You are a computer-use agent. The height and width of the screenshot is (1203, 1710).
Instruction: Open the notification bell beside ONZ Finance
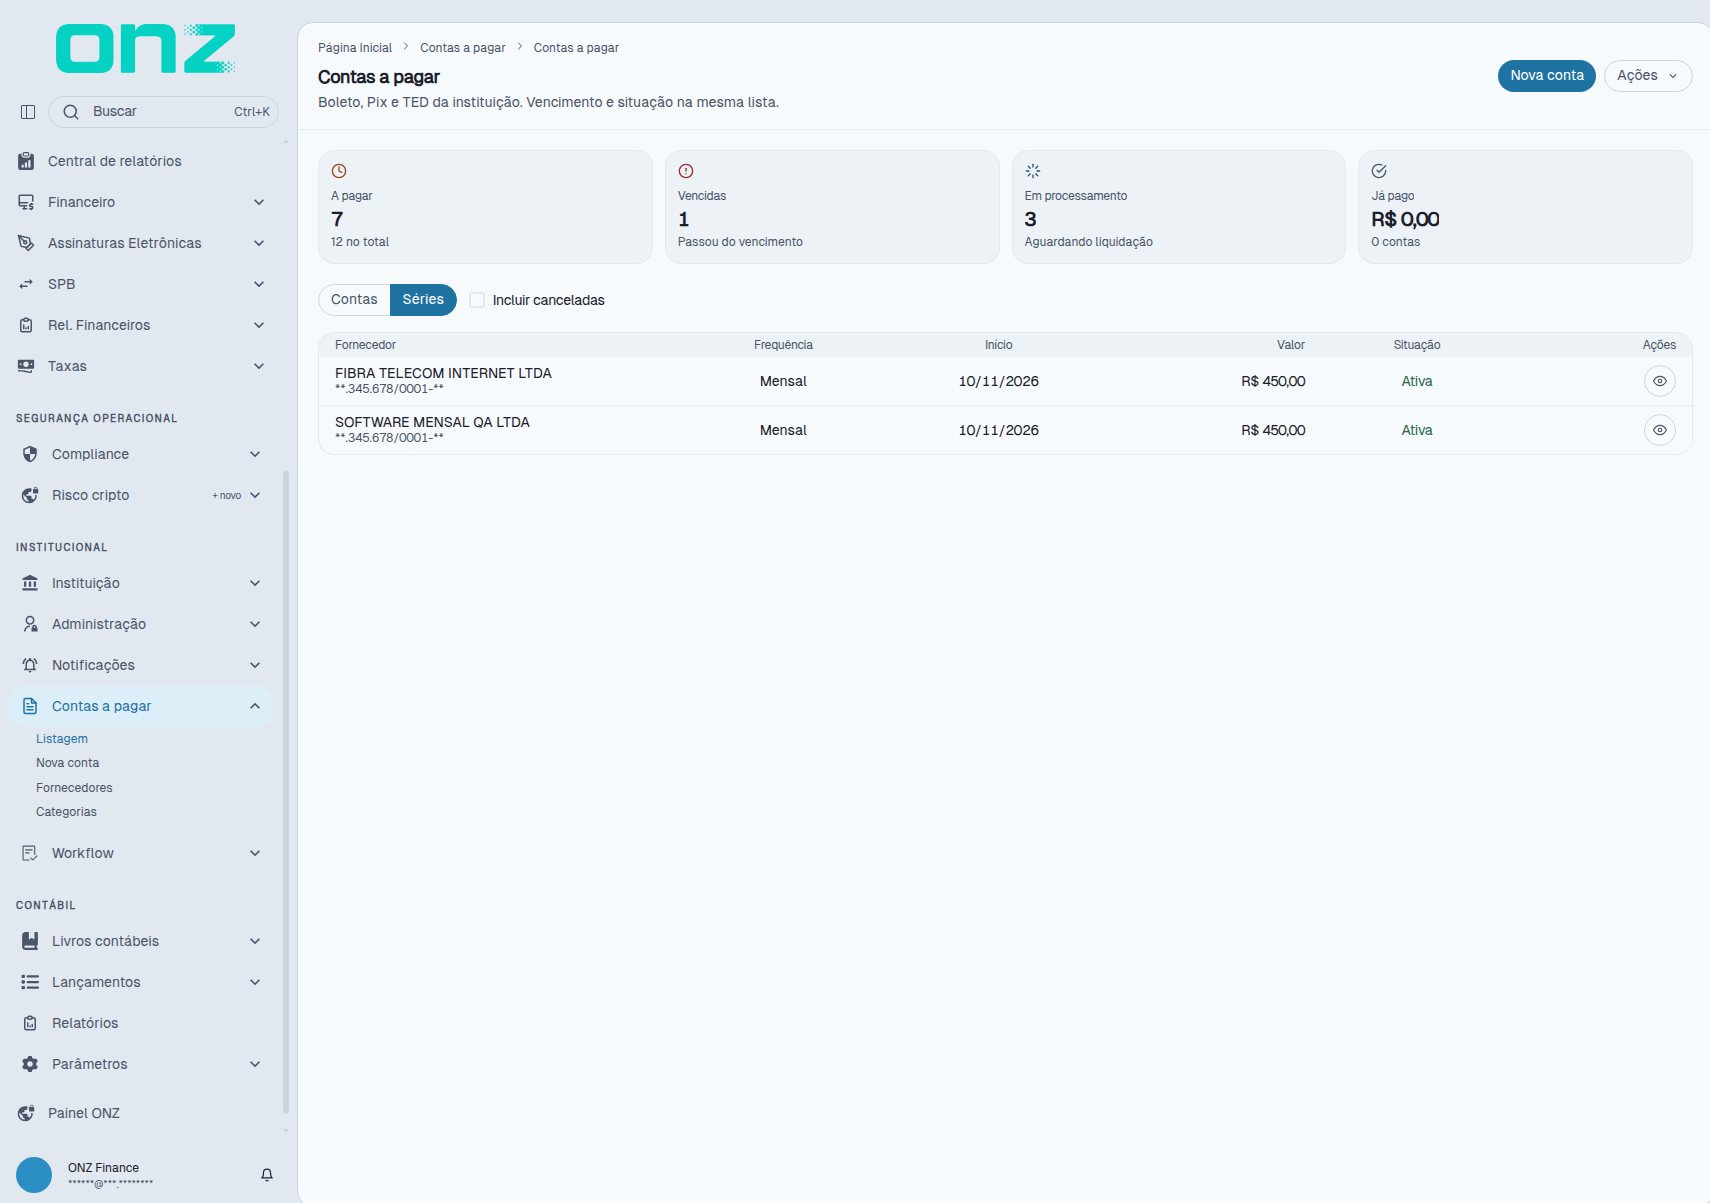[267, 1175]
